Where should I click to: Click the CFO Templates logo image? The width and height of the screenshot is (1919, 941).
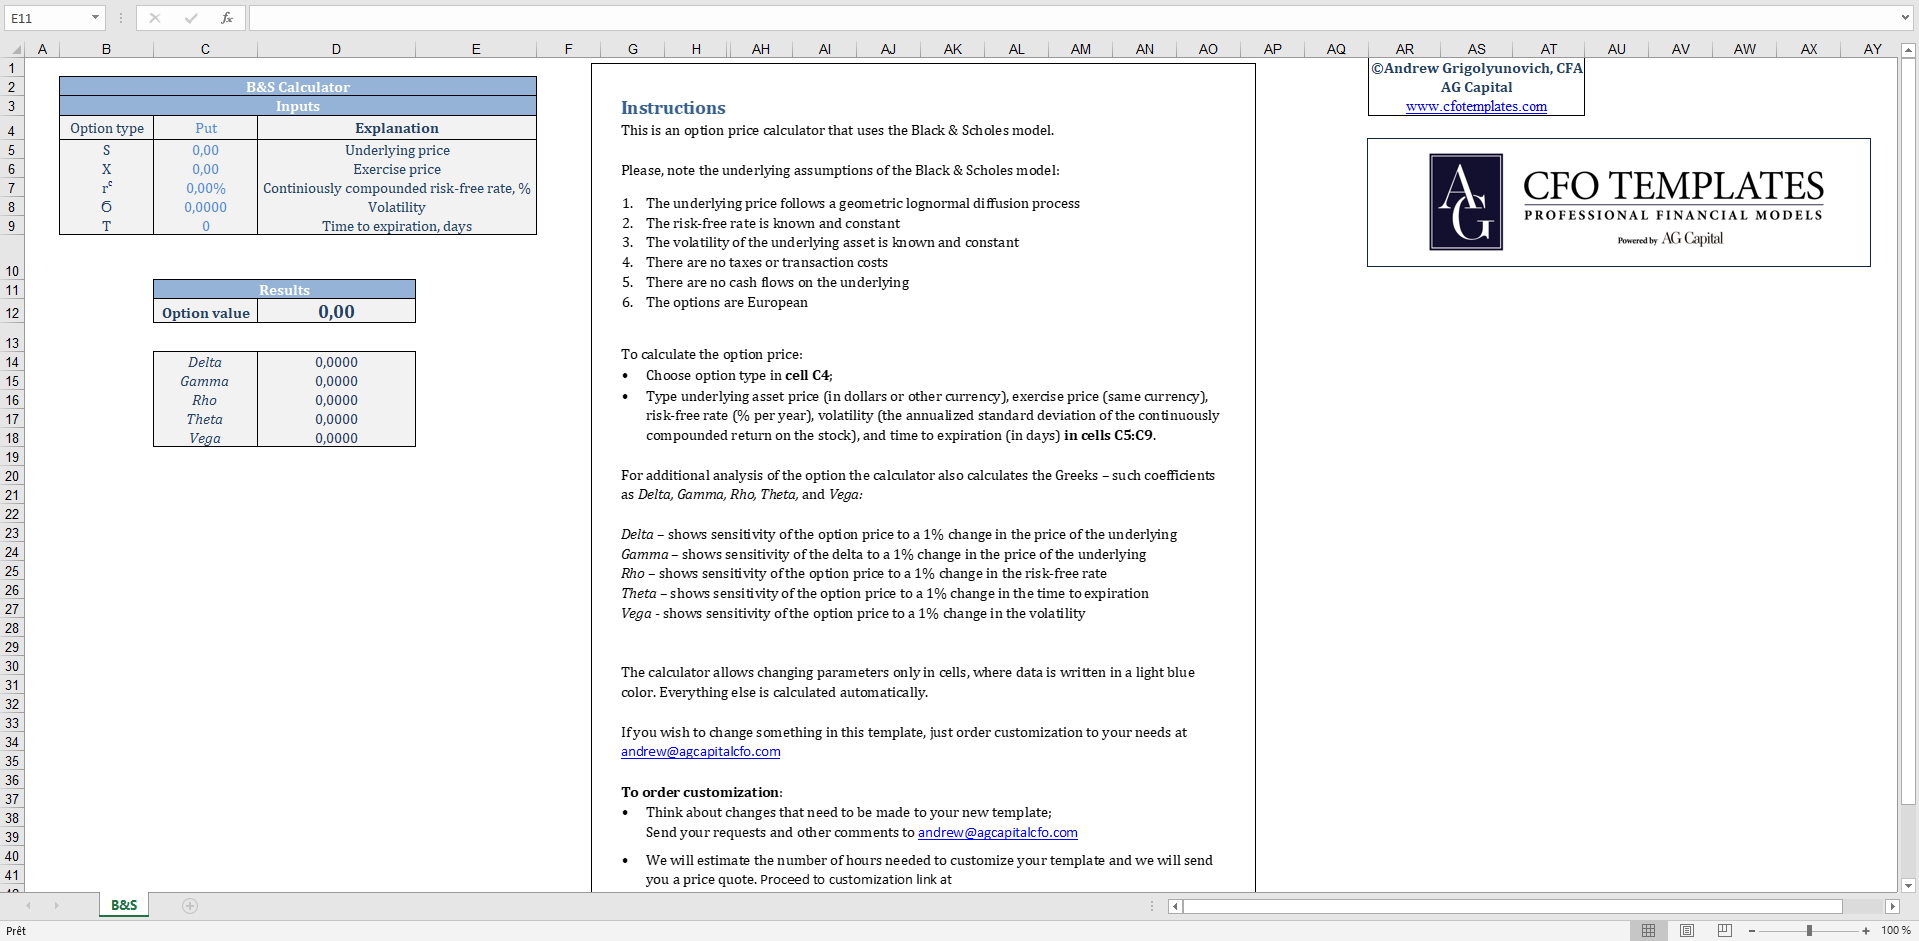1618,202
